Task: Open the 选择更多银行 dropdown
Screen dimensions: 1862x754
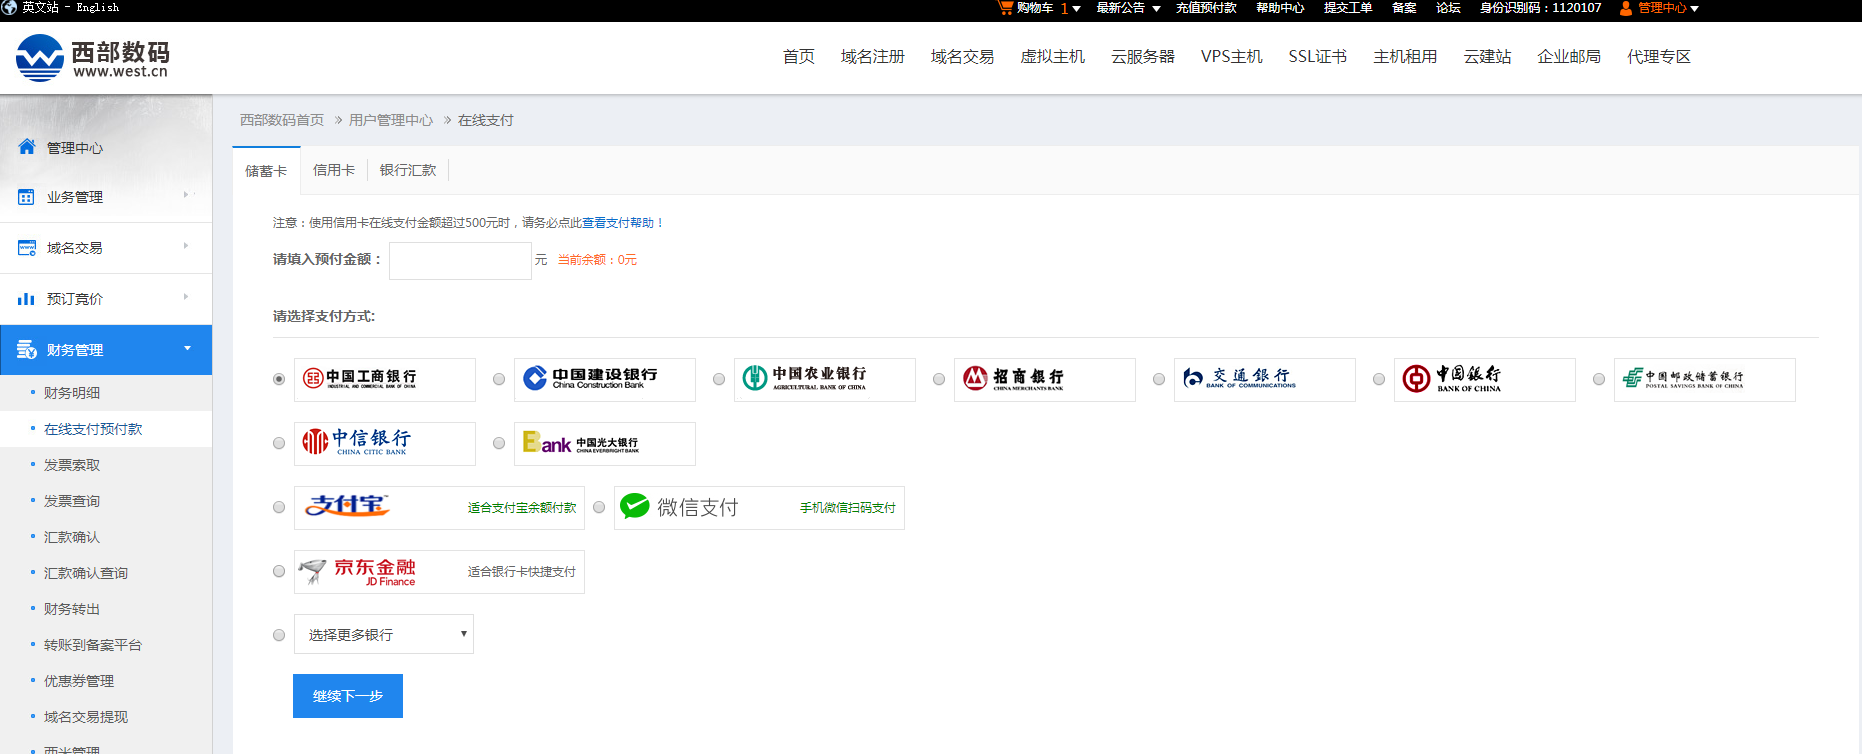Action: click(384, 634)
